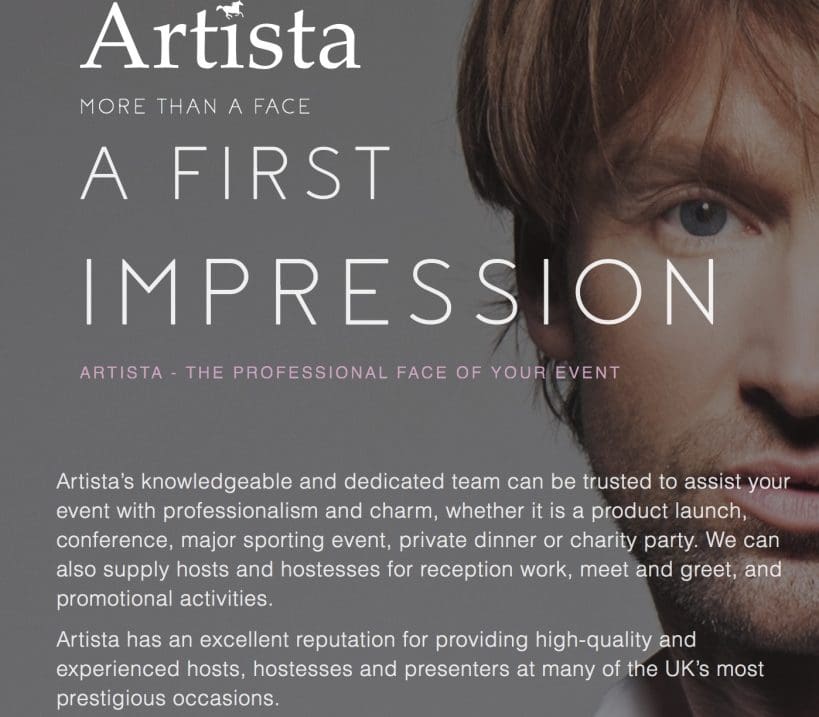The image size is (819, 717).
Task: Select the pink professional face of your event subtitle
Action: (x=350, y=373)
